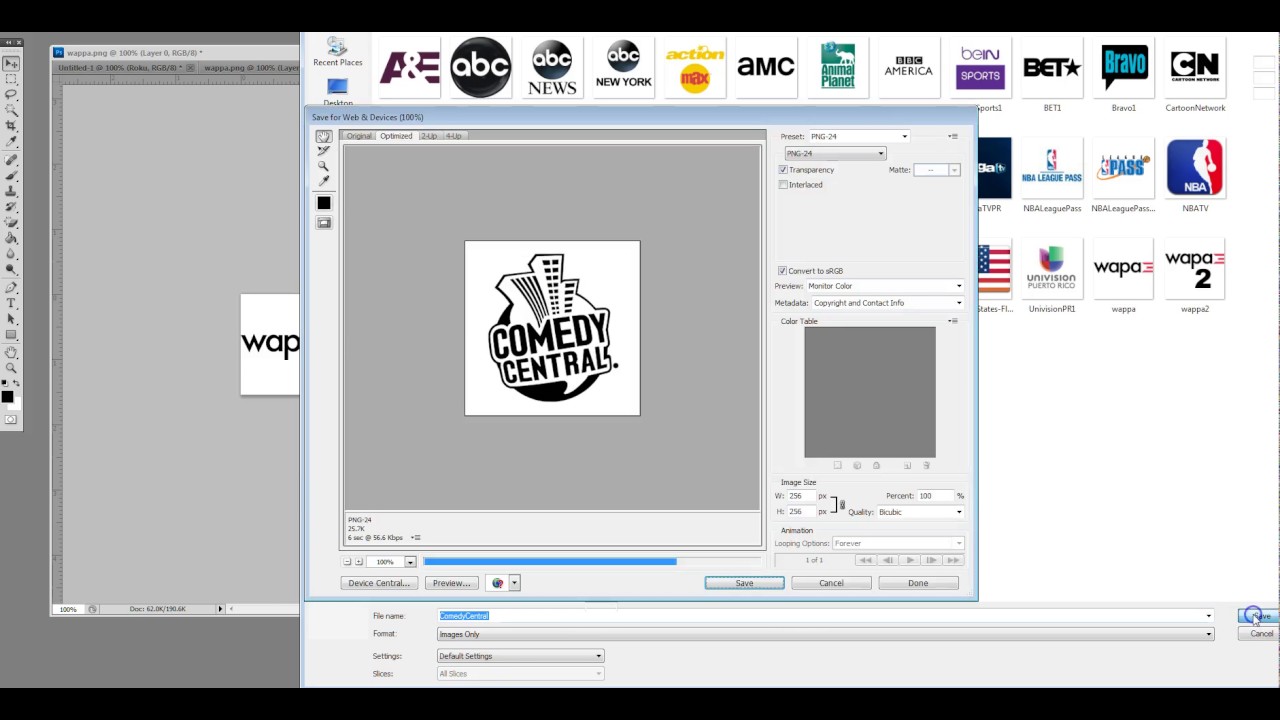The height and width of the screenshot is (720, 1280).
Task: Click the image width W field
Action: tap(801, 496)
